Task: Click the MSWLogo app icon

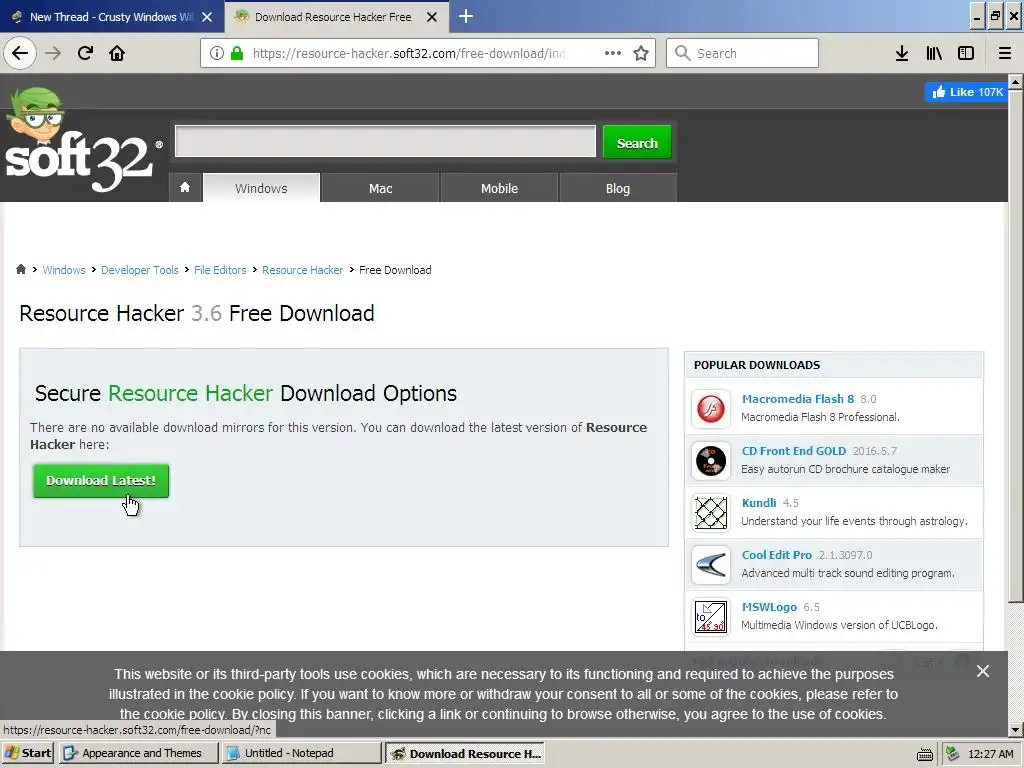Action: tap(711, 617)
